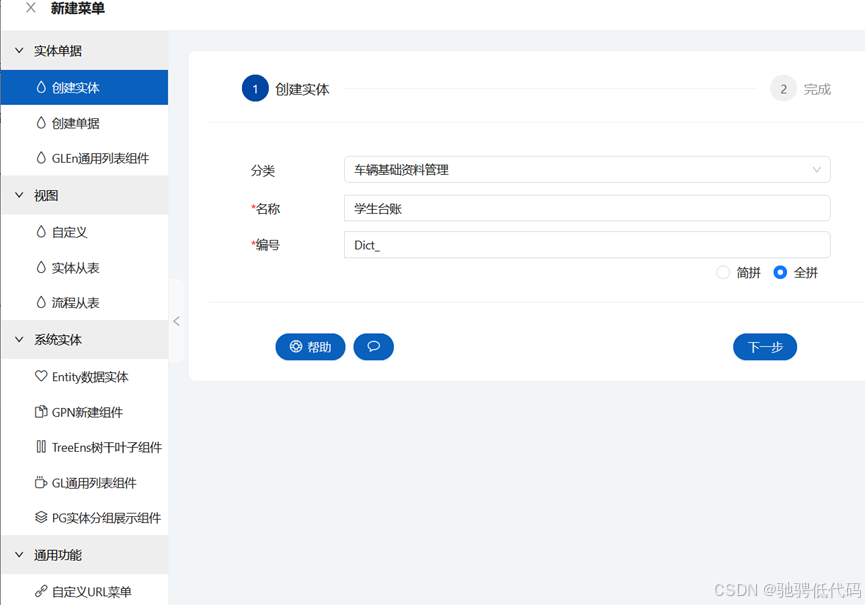Click the heart icon of Entity数据实体
The height and width of the screenshot is (605, 865).
(x=41, y=376)
